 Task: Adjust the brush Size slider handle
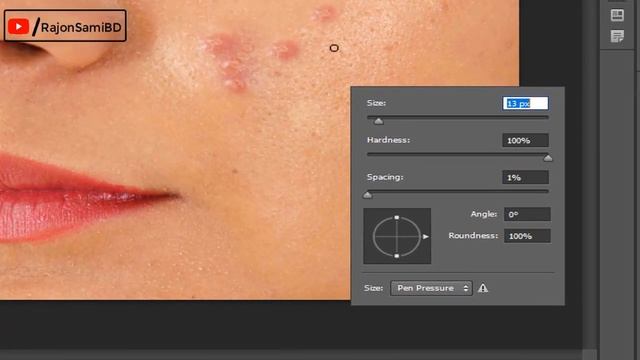coord(378,121)
